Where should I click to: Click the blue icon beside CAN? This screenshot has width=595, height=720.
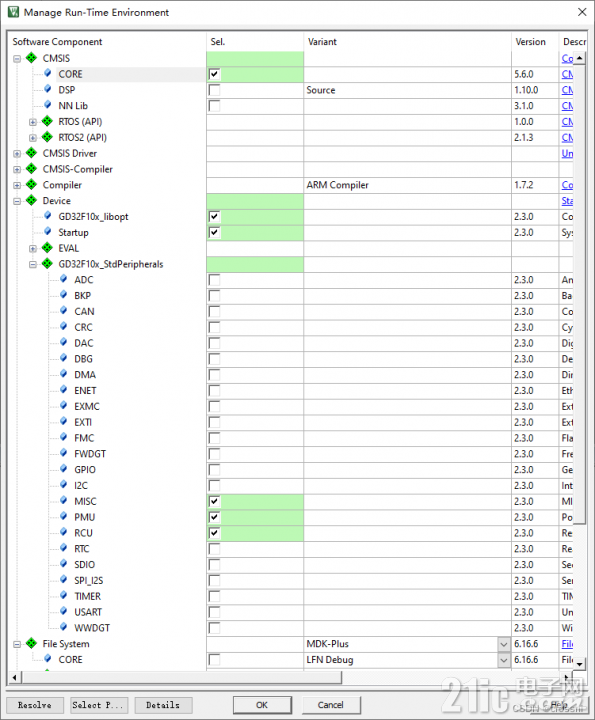pyautogui.click(x=64, y=311)
